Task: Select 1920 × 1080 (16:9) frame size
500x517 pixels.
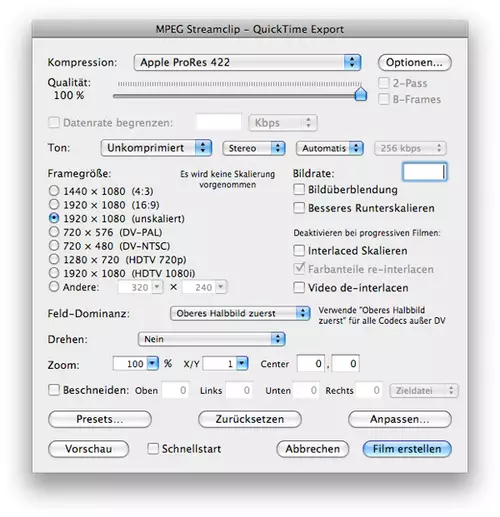Action: (x=54, y=204)
